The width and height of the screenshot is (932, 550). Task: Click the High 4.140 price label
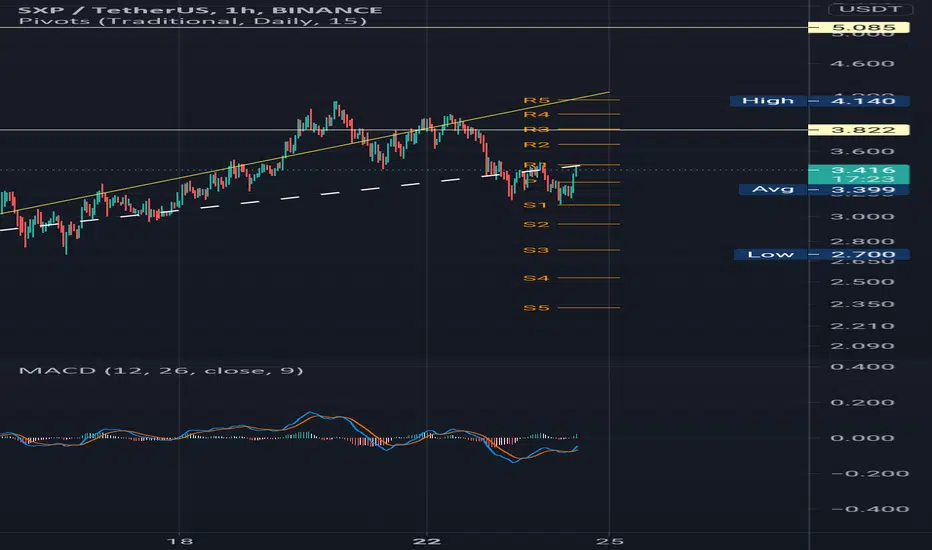click(x=819, y=100)
